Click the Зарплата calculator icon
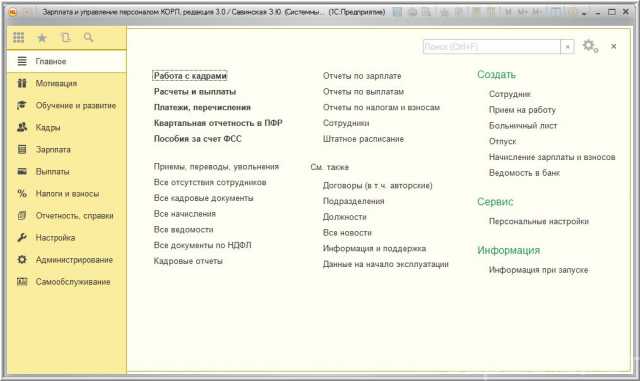640x381 pixels. point(22,149)
